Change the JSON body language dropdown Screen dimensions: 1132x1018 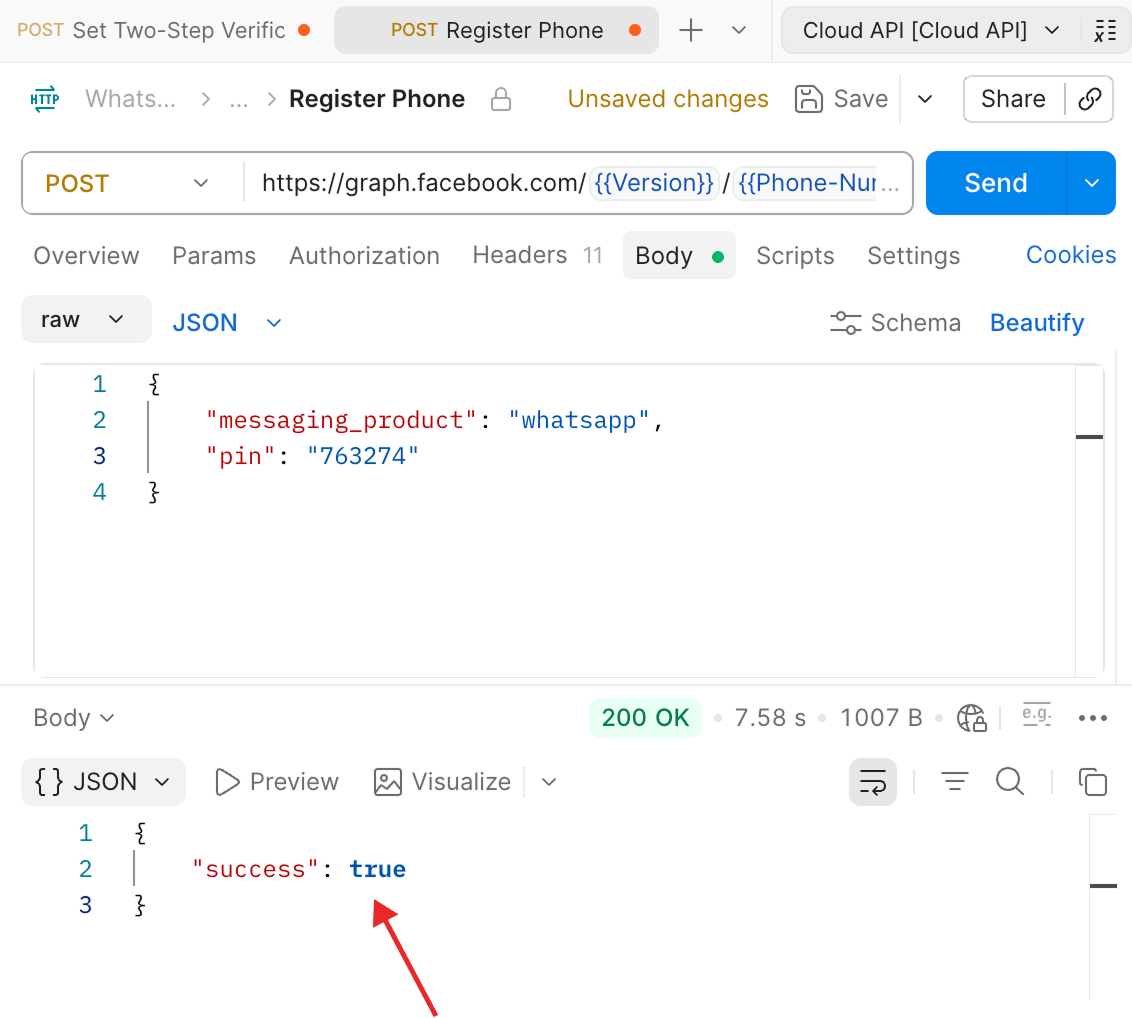pos(227,323)
